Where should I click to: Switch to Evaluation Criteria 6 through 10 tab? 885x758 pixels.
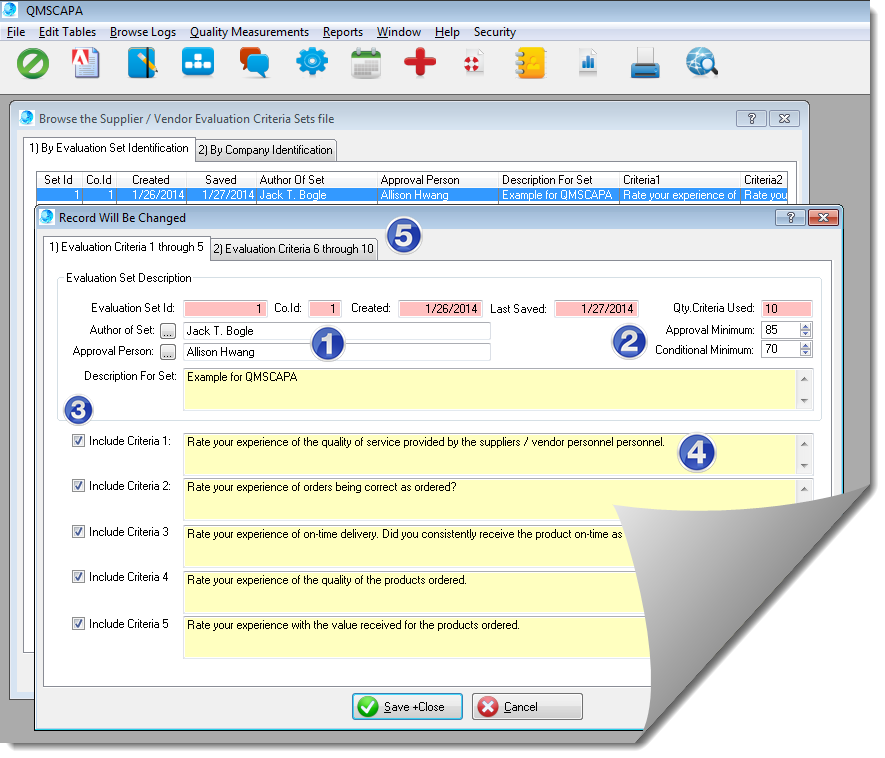pos(293,249)
